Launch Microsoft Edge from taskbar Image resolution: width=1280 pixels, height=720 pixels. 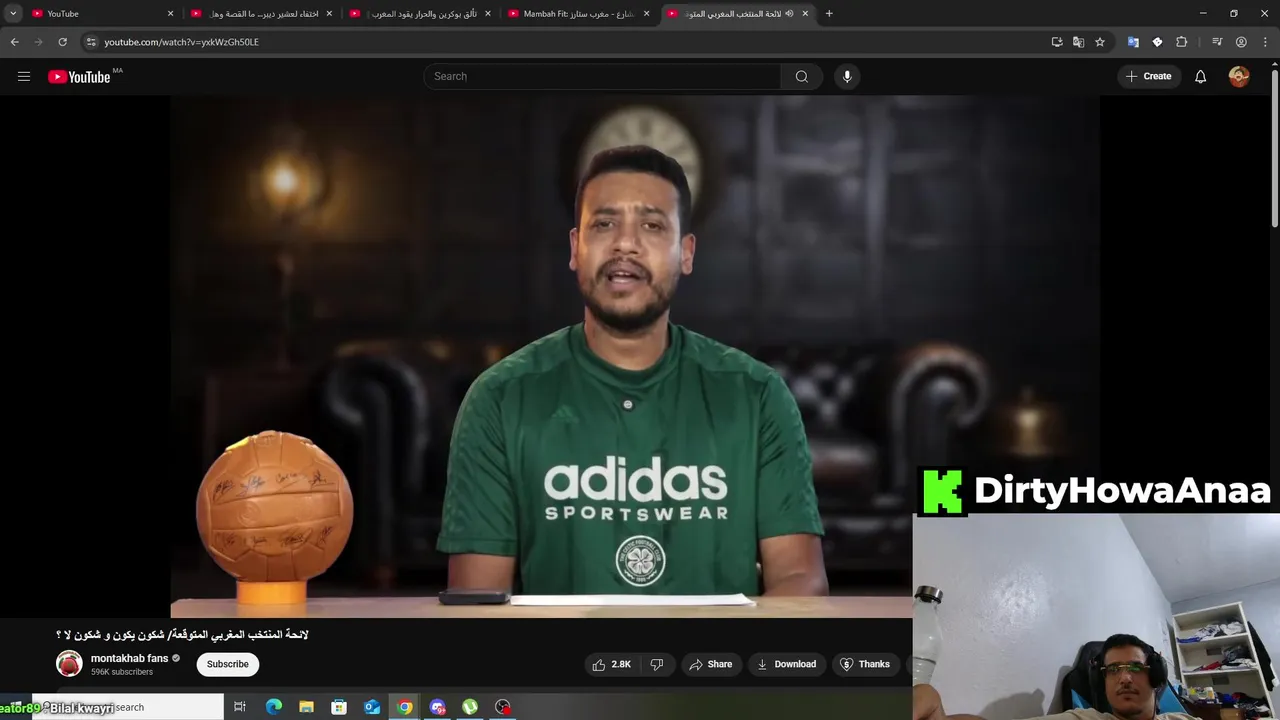(273, 707)
